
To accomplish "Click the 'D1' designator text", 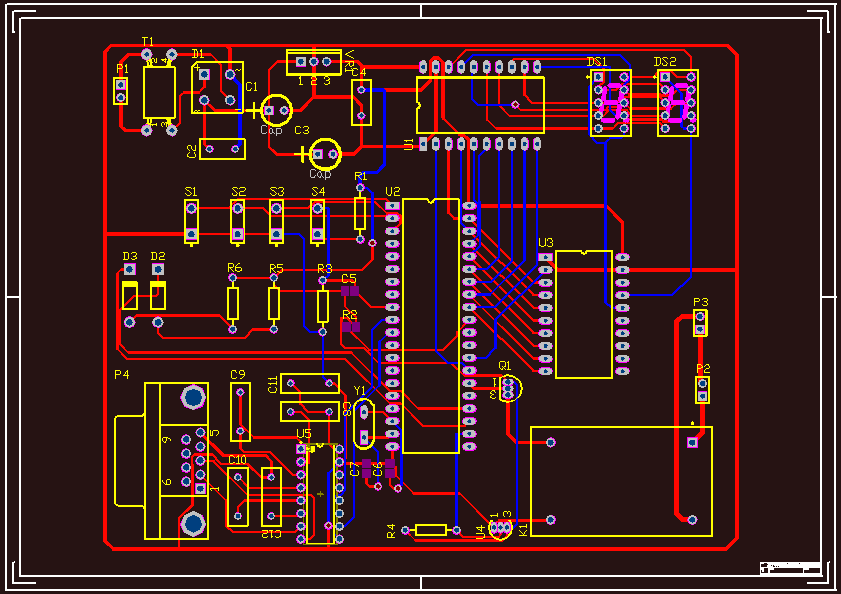I will coord(198,54).
